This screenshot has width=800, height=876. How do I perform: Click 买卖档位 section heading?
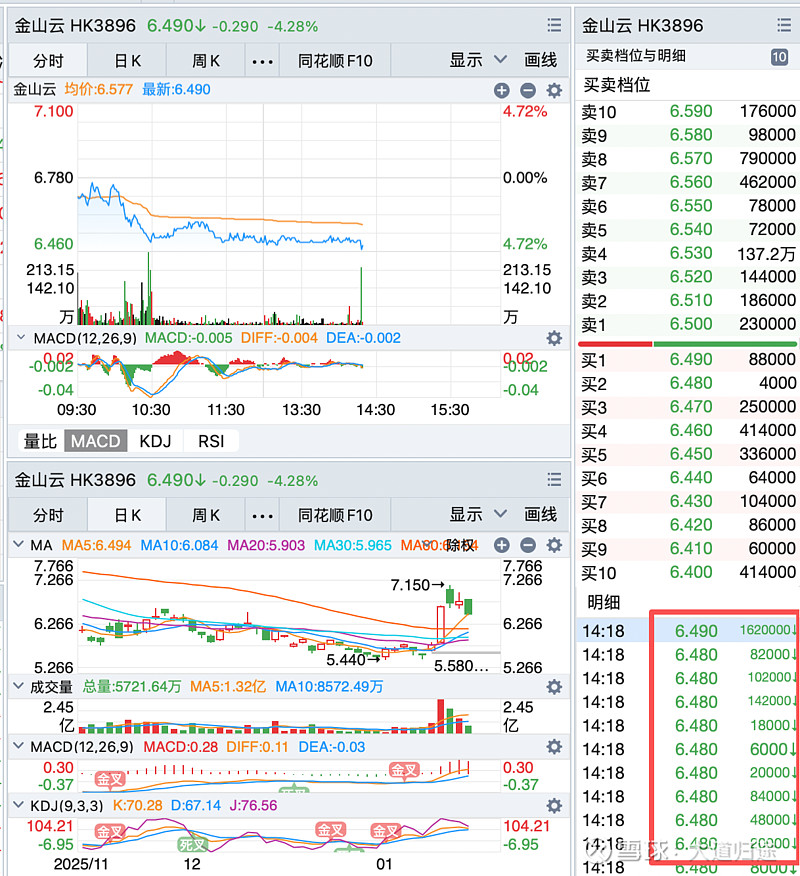pos(617,85)
